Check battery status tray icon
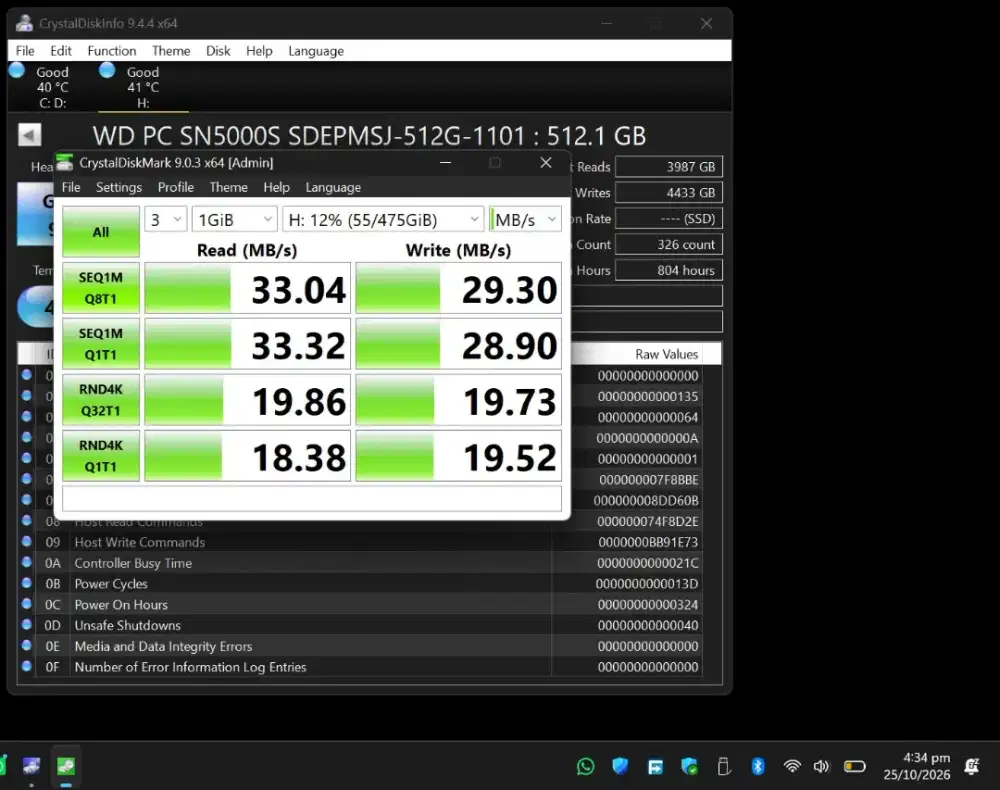The image size is (1000, 790). tap(855, 766)
